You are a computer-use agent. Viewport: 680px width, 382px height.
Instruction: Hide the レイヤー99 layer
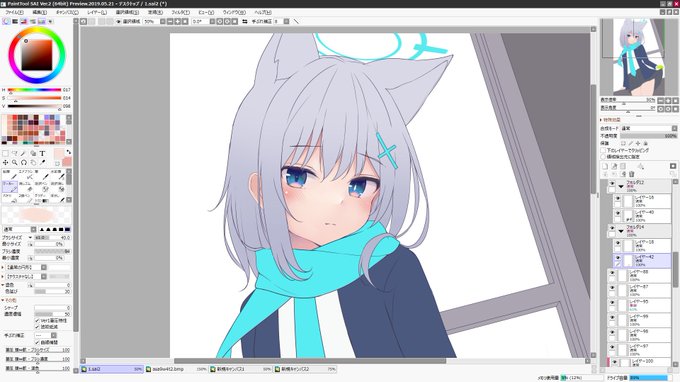tap(612, 318)
